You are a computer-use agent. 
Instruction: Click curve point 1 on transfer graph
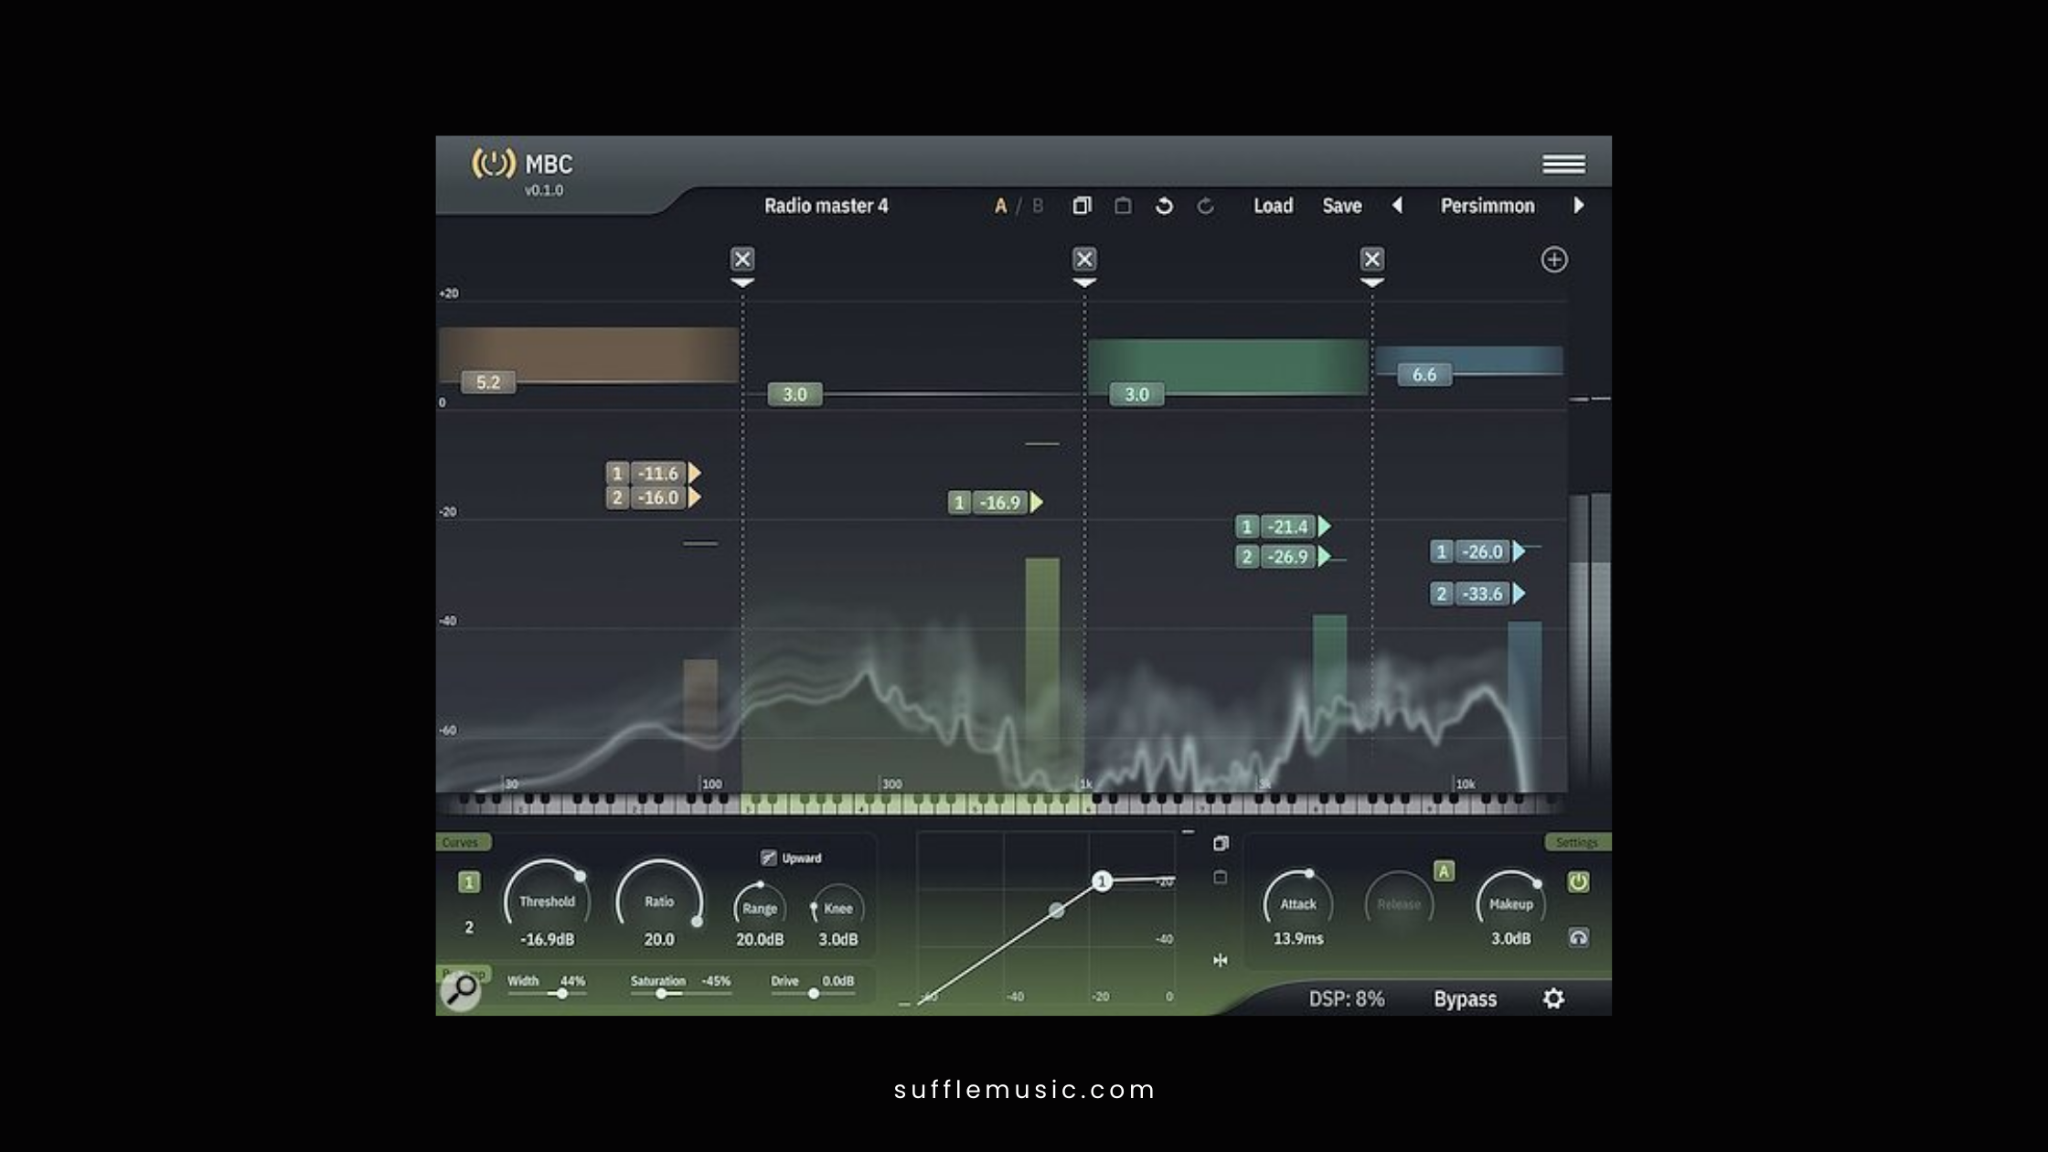(x=1101, y=881)
